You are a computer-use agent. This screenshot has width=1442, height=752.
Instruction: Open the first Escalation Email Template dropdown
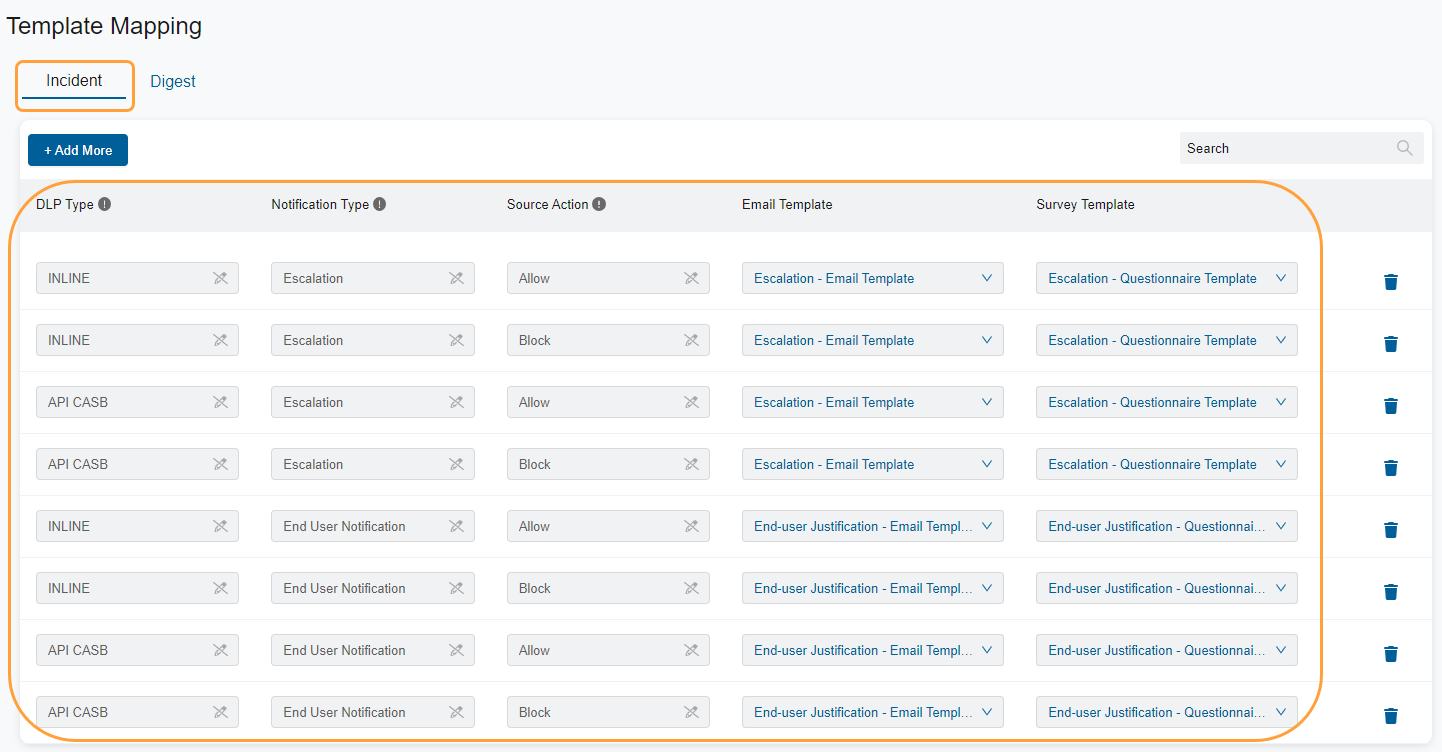[x=988, y=277]
